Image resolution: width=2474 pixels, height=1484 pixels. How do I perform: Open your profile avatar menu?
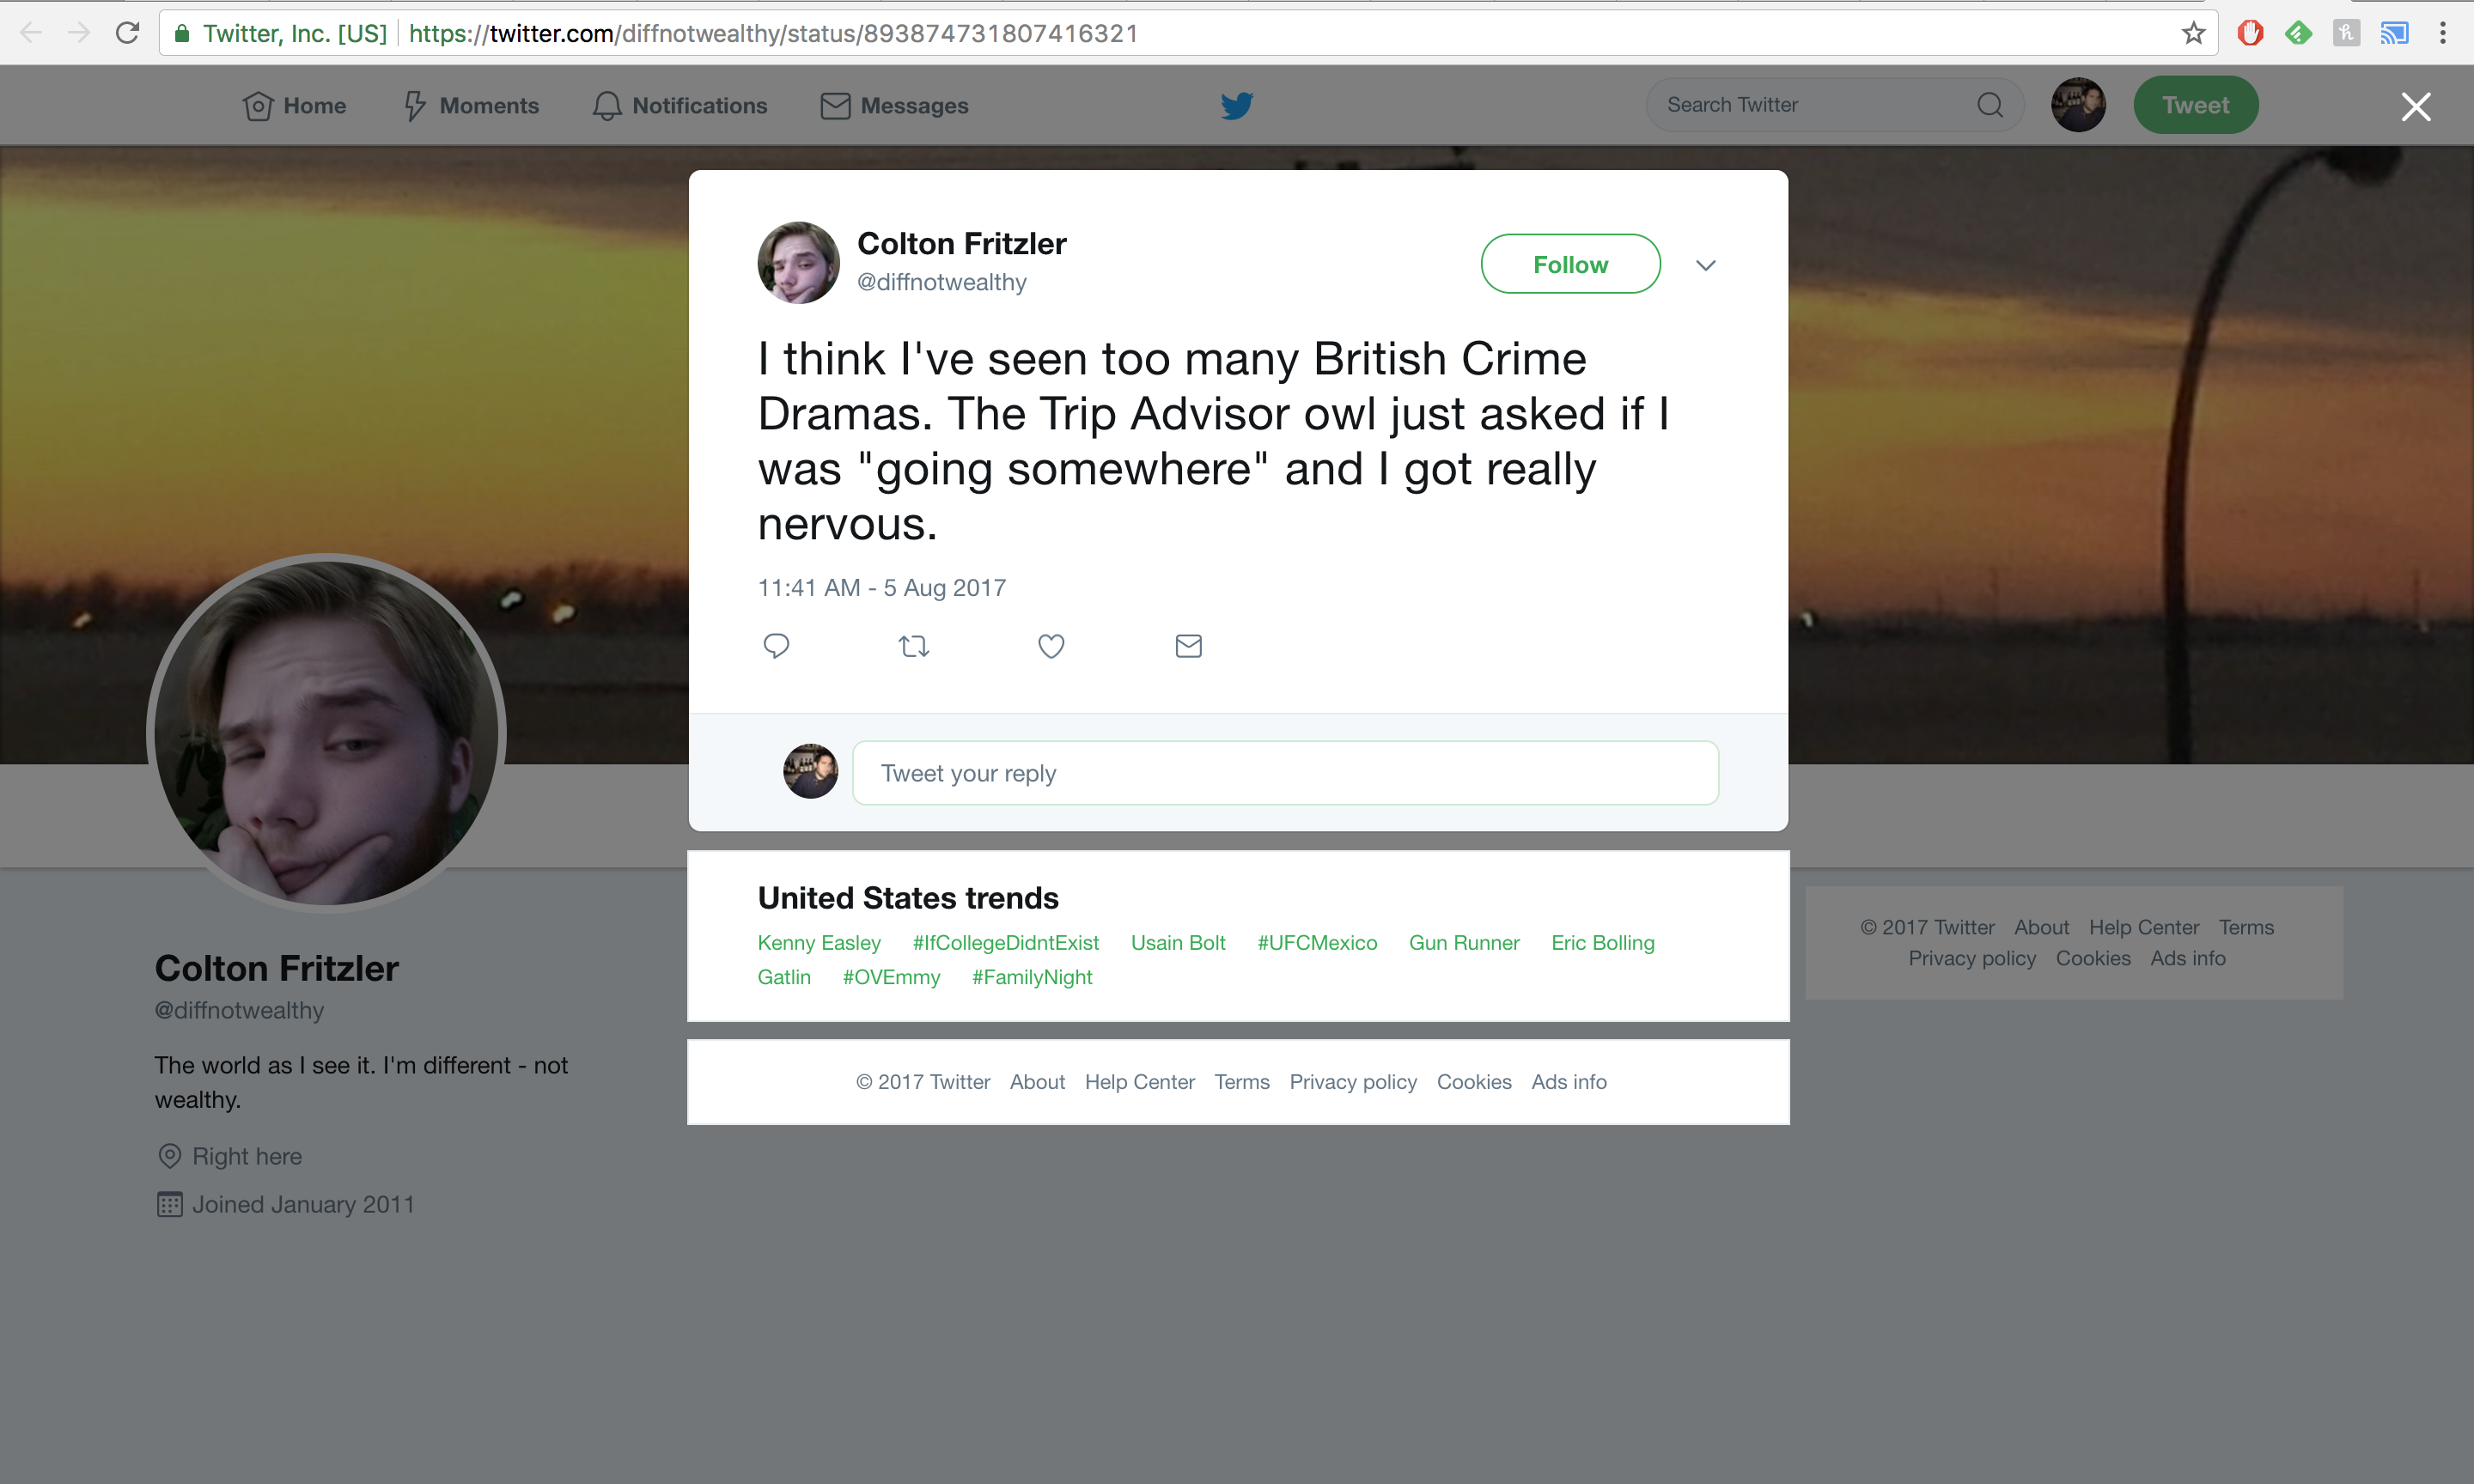click(2078, 105)
